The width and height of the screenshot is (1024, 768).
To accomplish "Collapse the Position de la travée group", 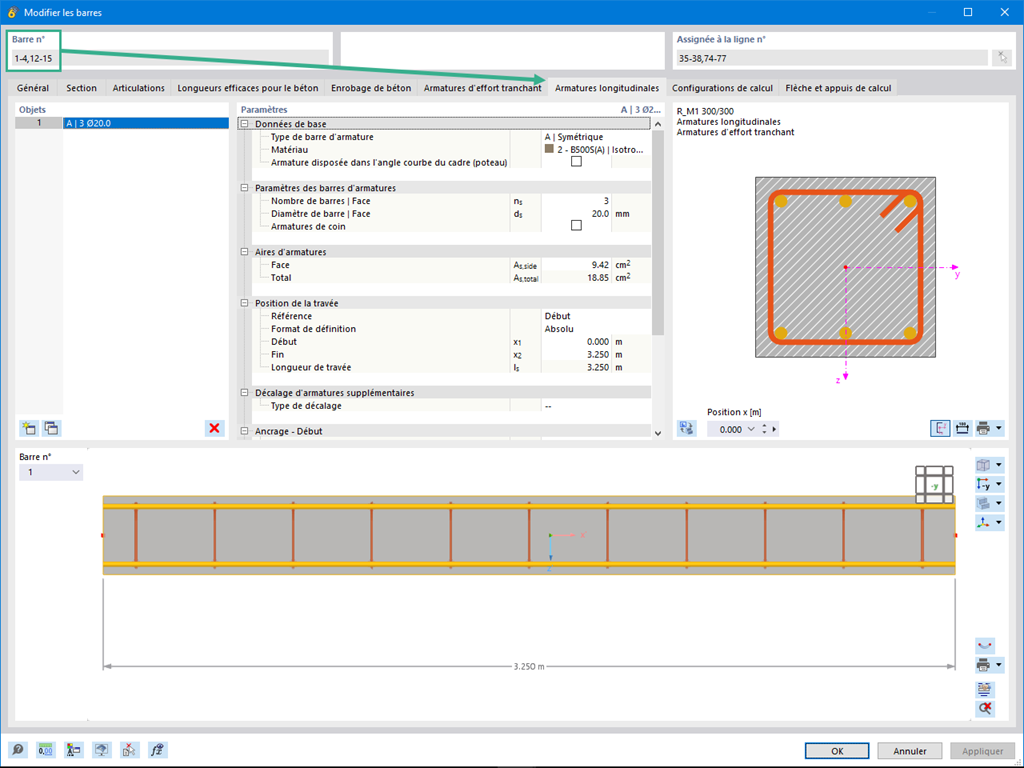I will [245, 303].
